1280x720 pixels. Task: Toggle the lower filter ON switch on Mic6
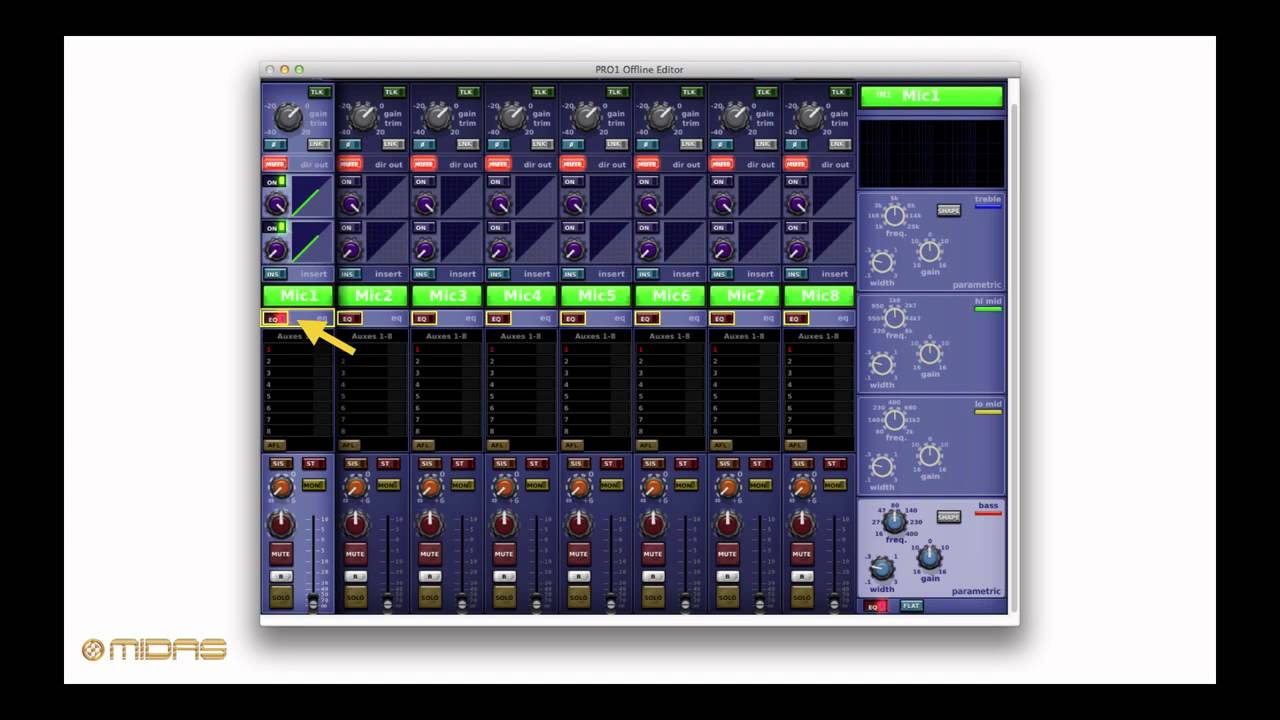click(x=646, y=228)
